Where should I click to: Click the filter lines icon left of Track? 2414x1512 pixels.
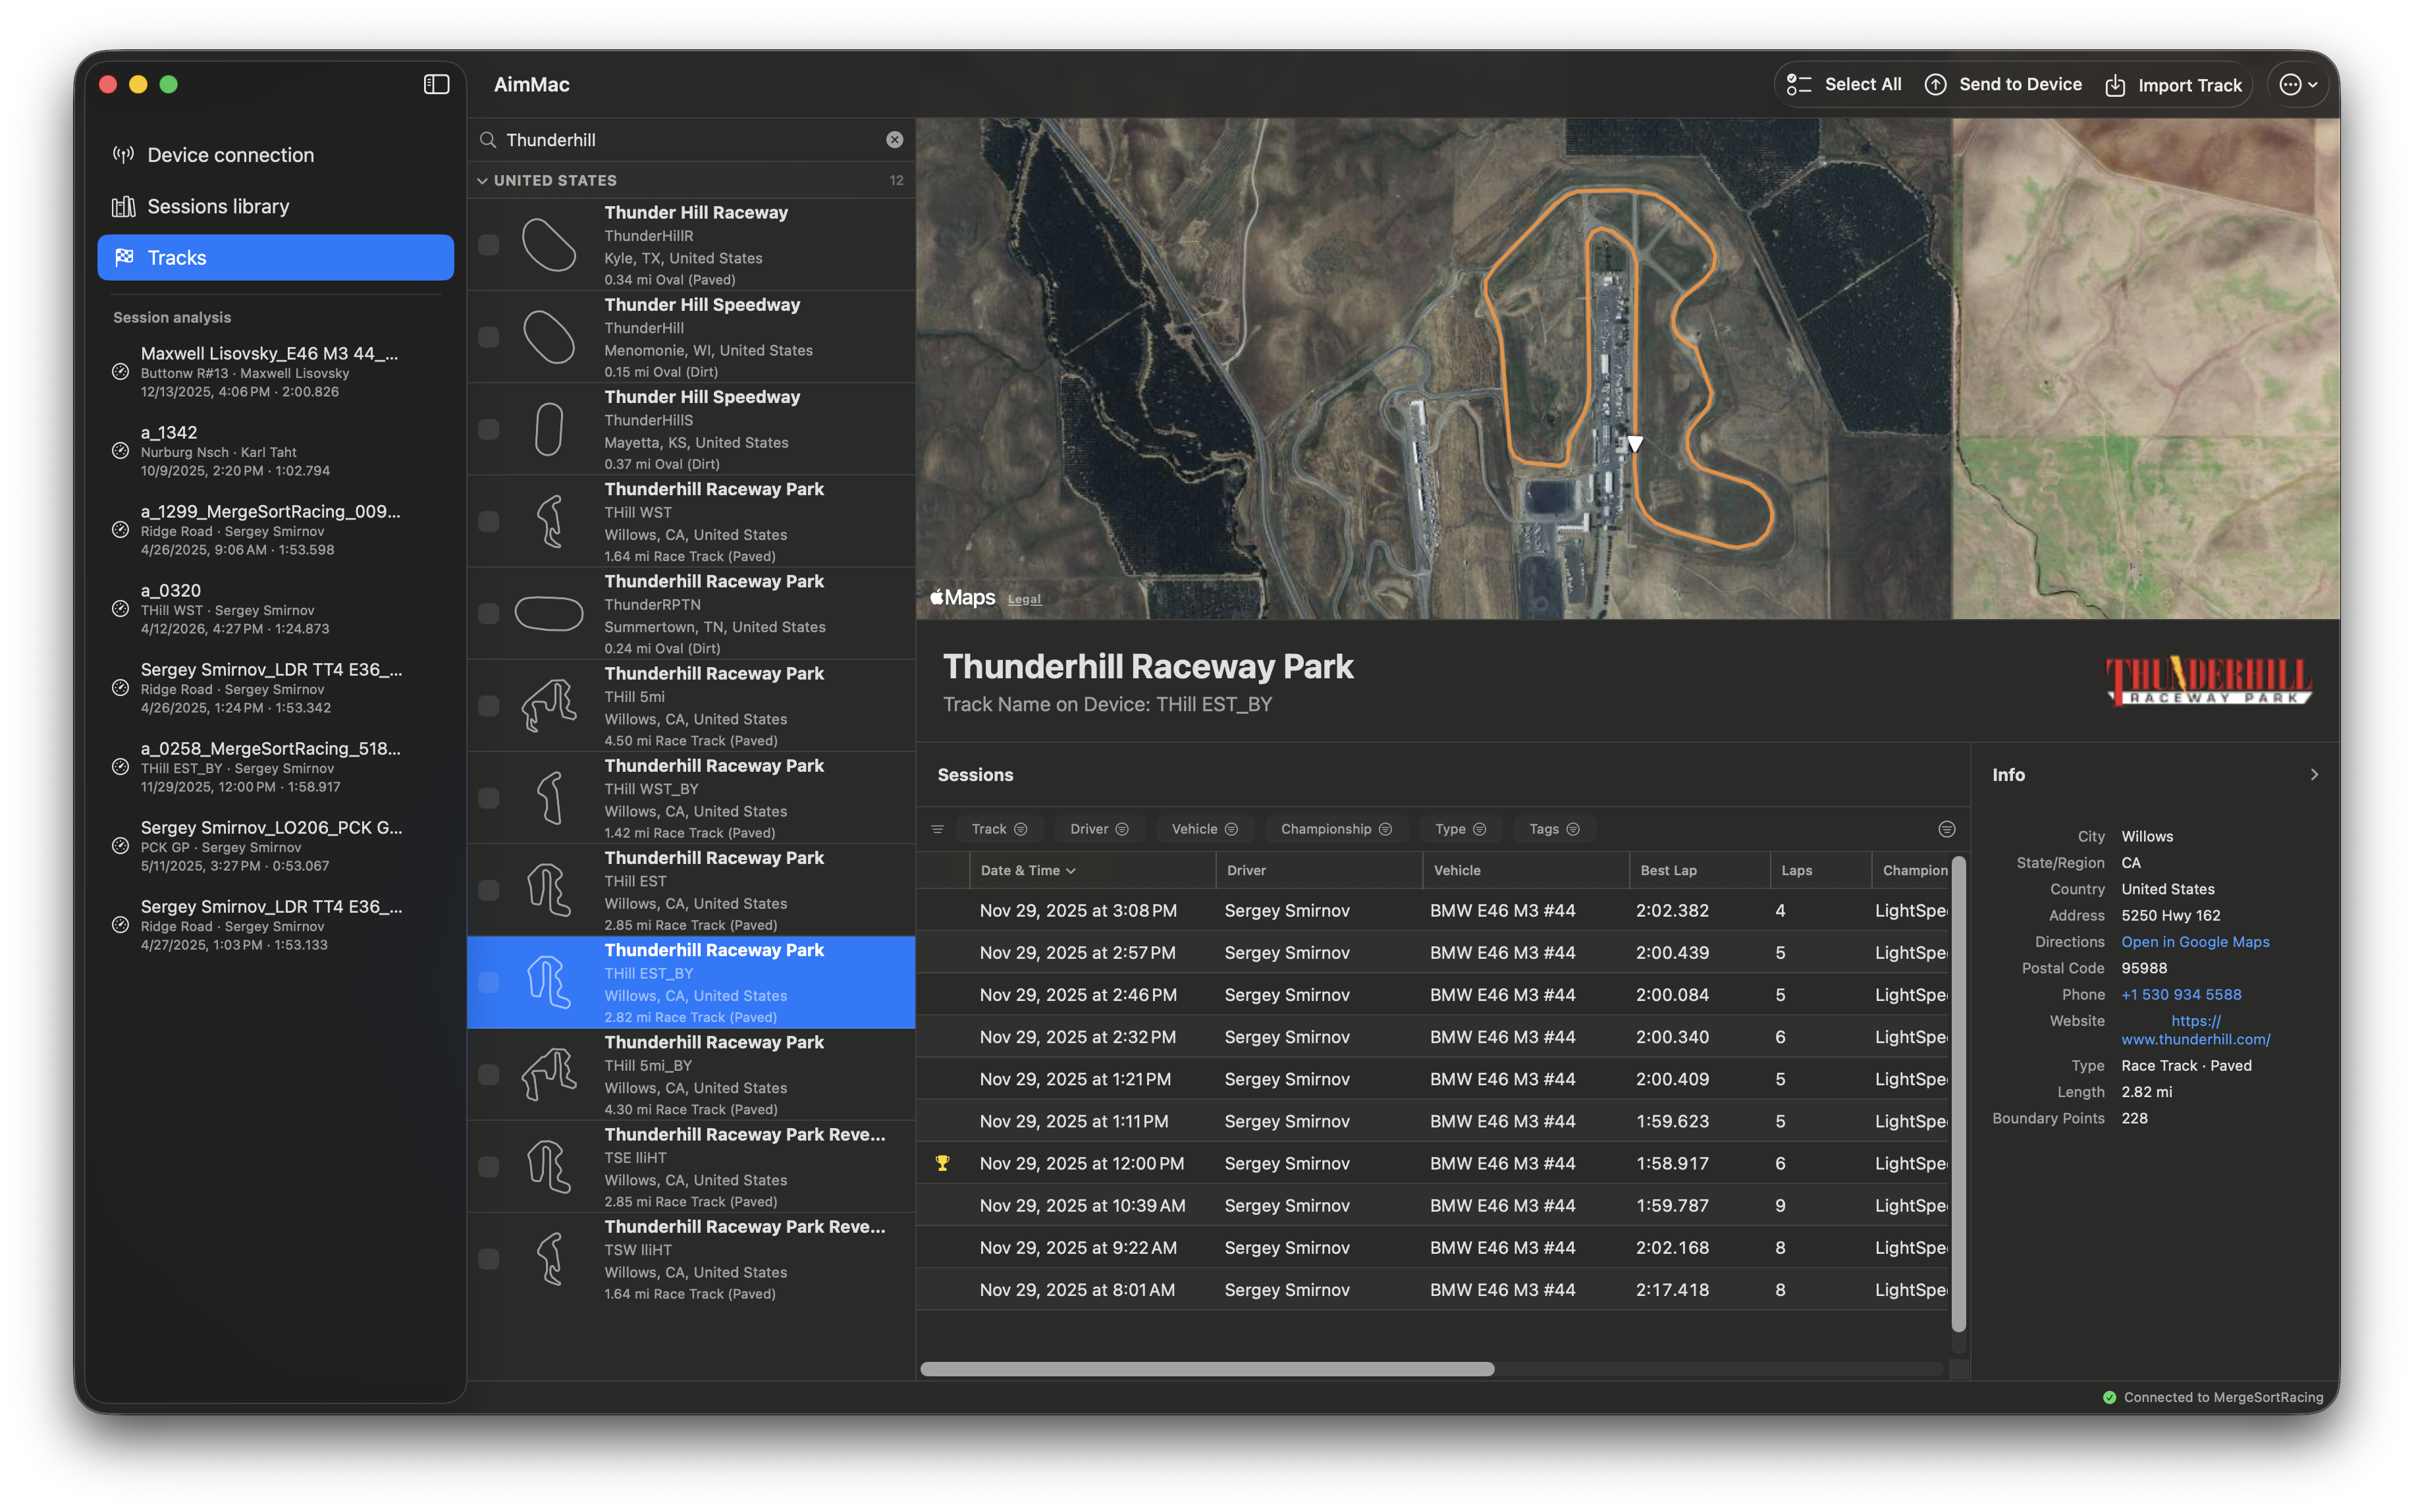pyautogui.click(x=937, y=829)
